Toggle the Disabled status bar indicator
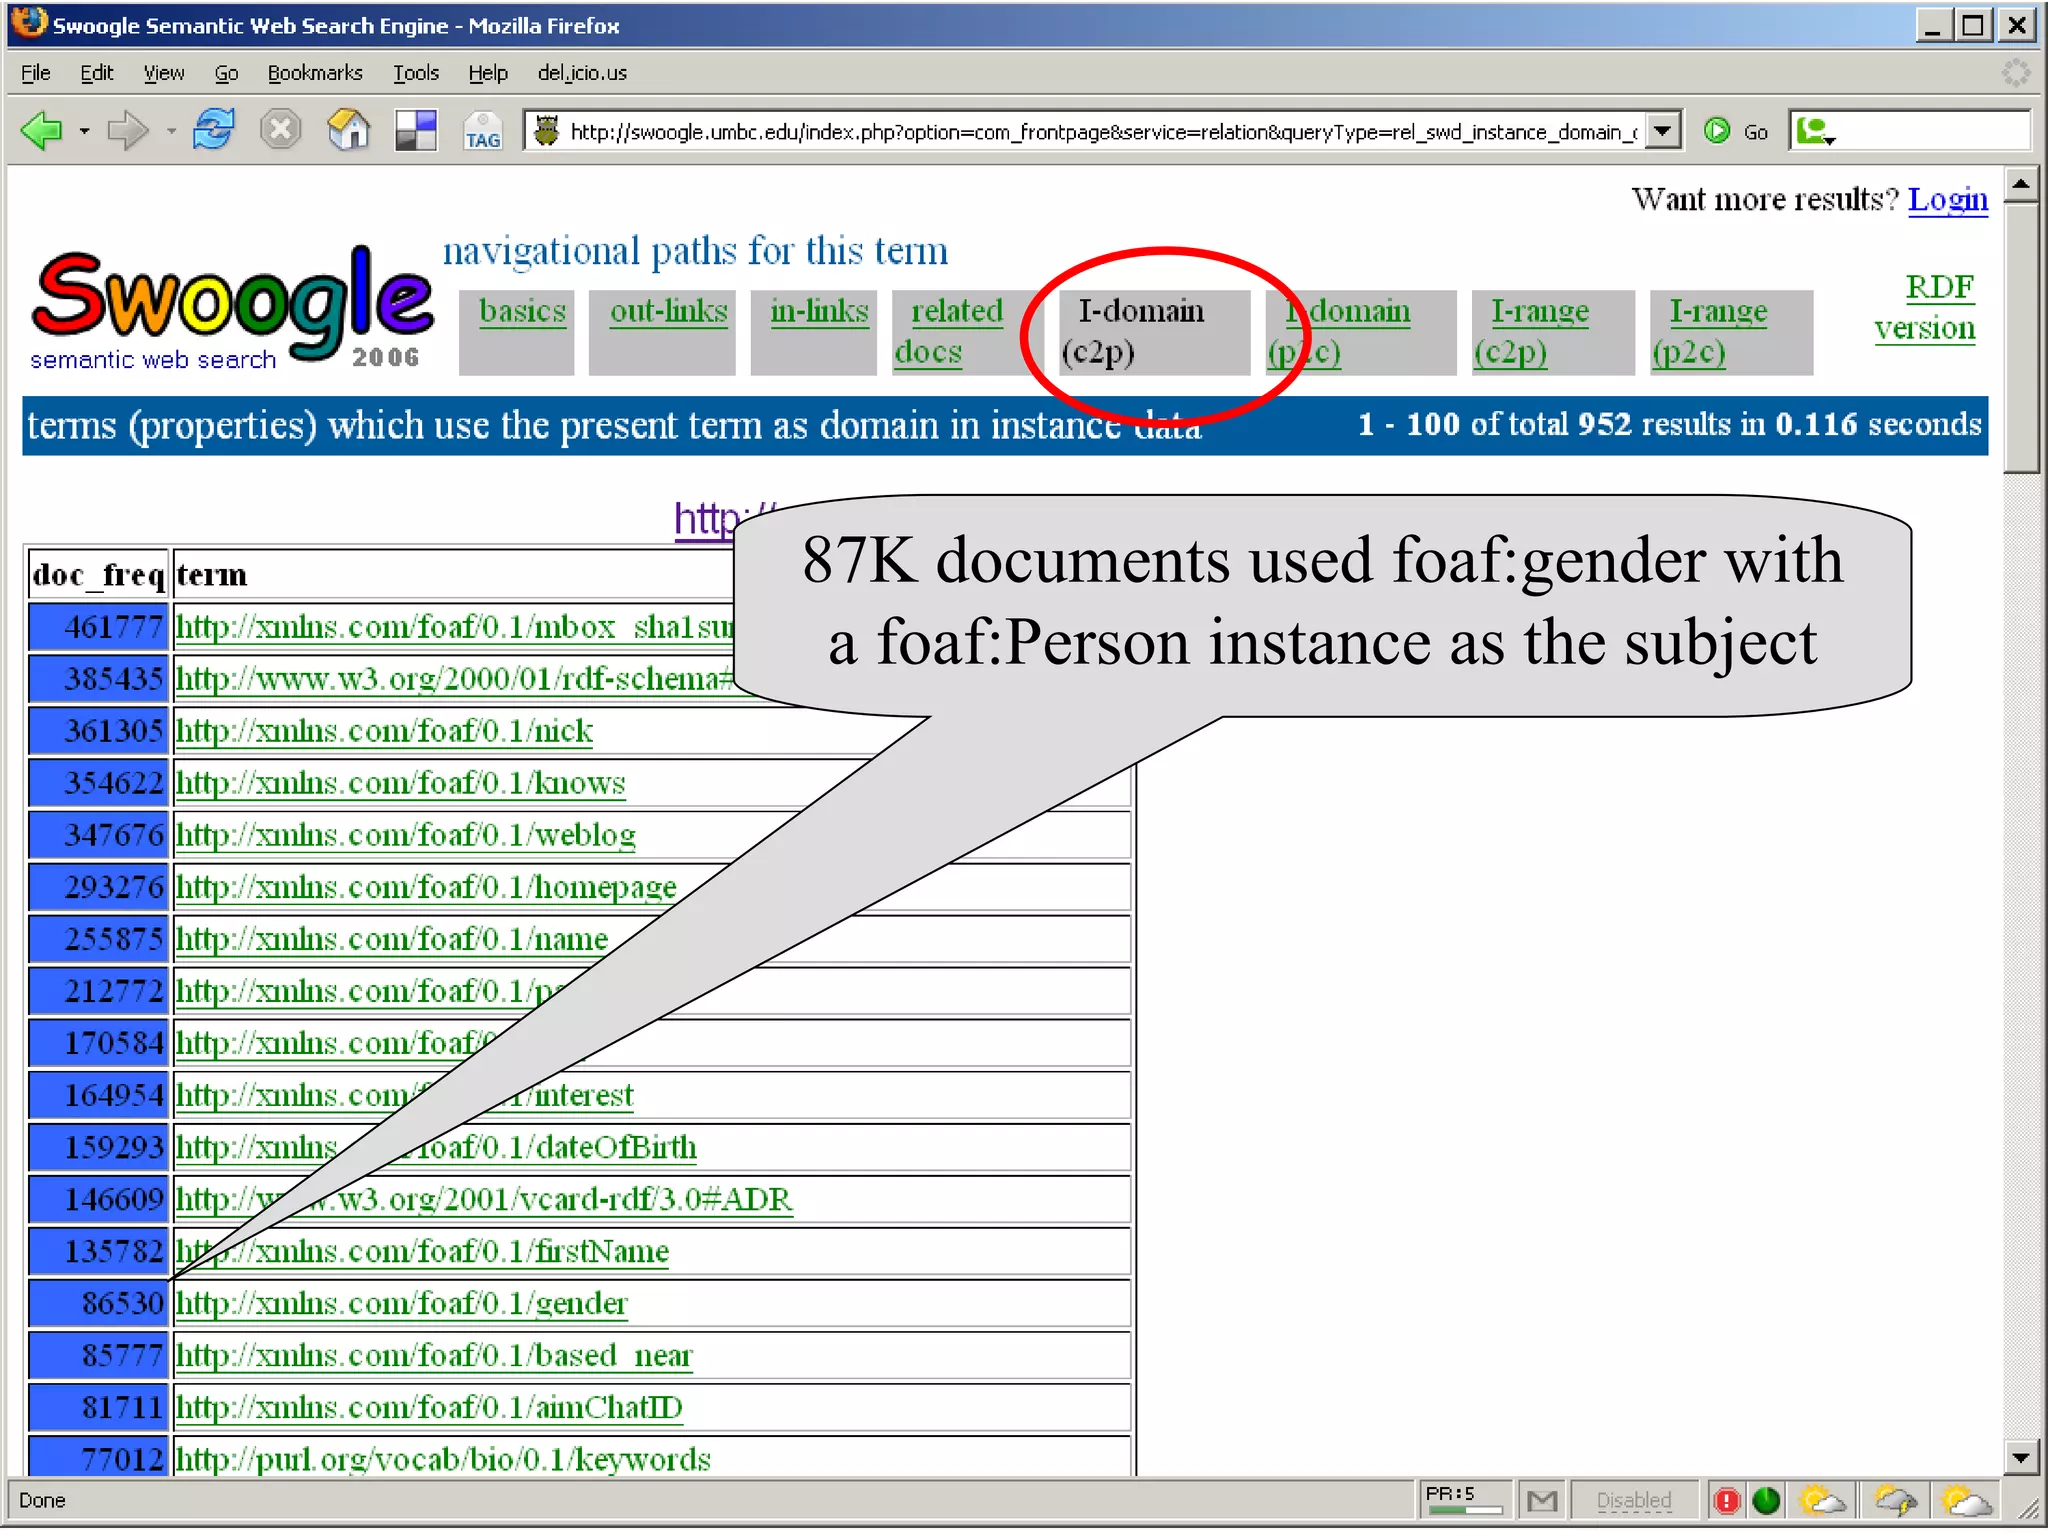Screen dimensions: 2048x1536 [1633, 1500]
